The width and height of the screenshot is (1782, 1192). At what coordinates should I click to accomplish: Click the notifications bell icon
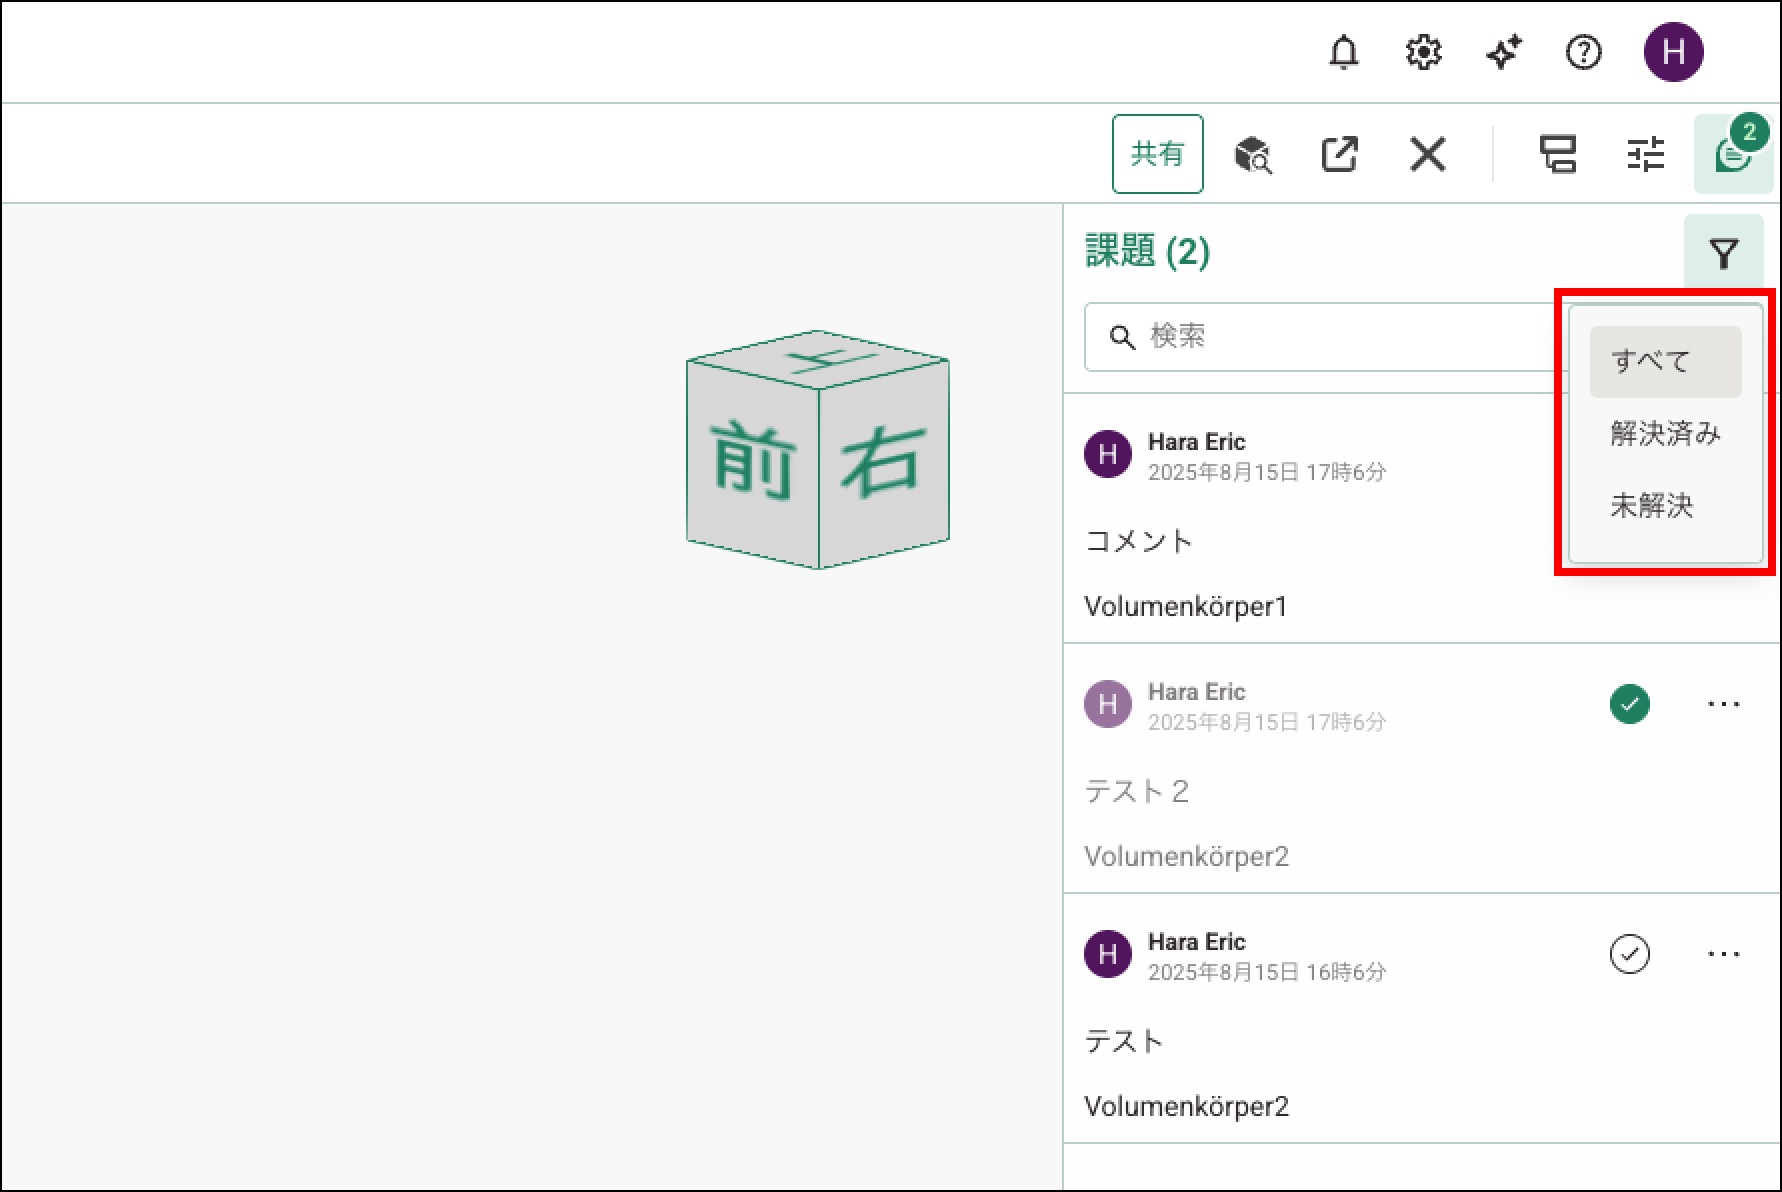pos(1343,52)
